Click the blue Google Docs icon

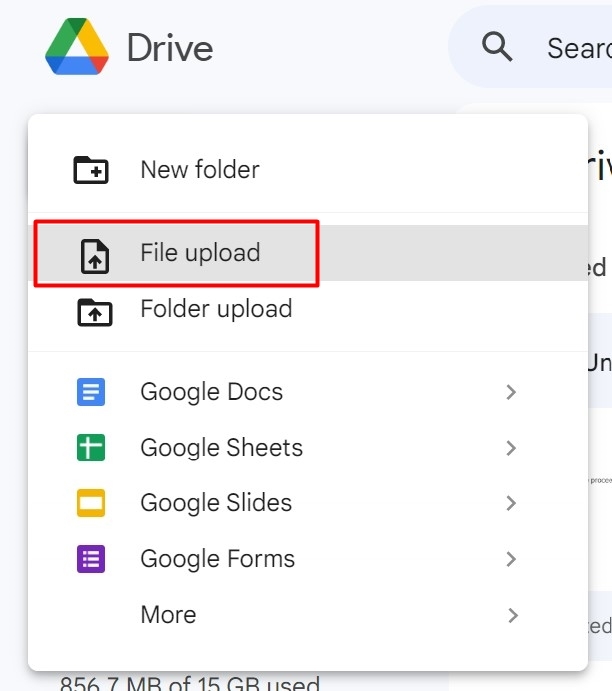click(91, 392)
